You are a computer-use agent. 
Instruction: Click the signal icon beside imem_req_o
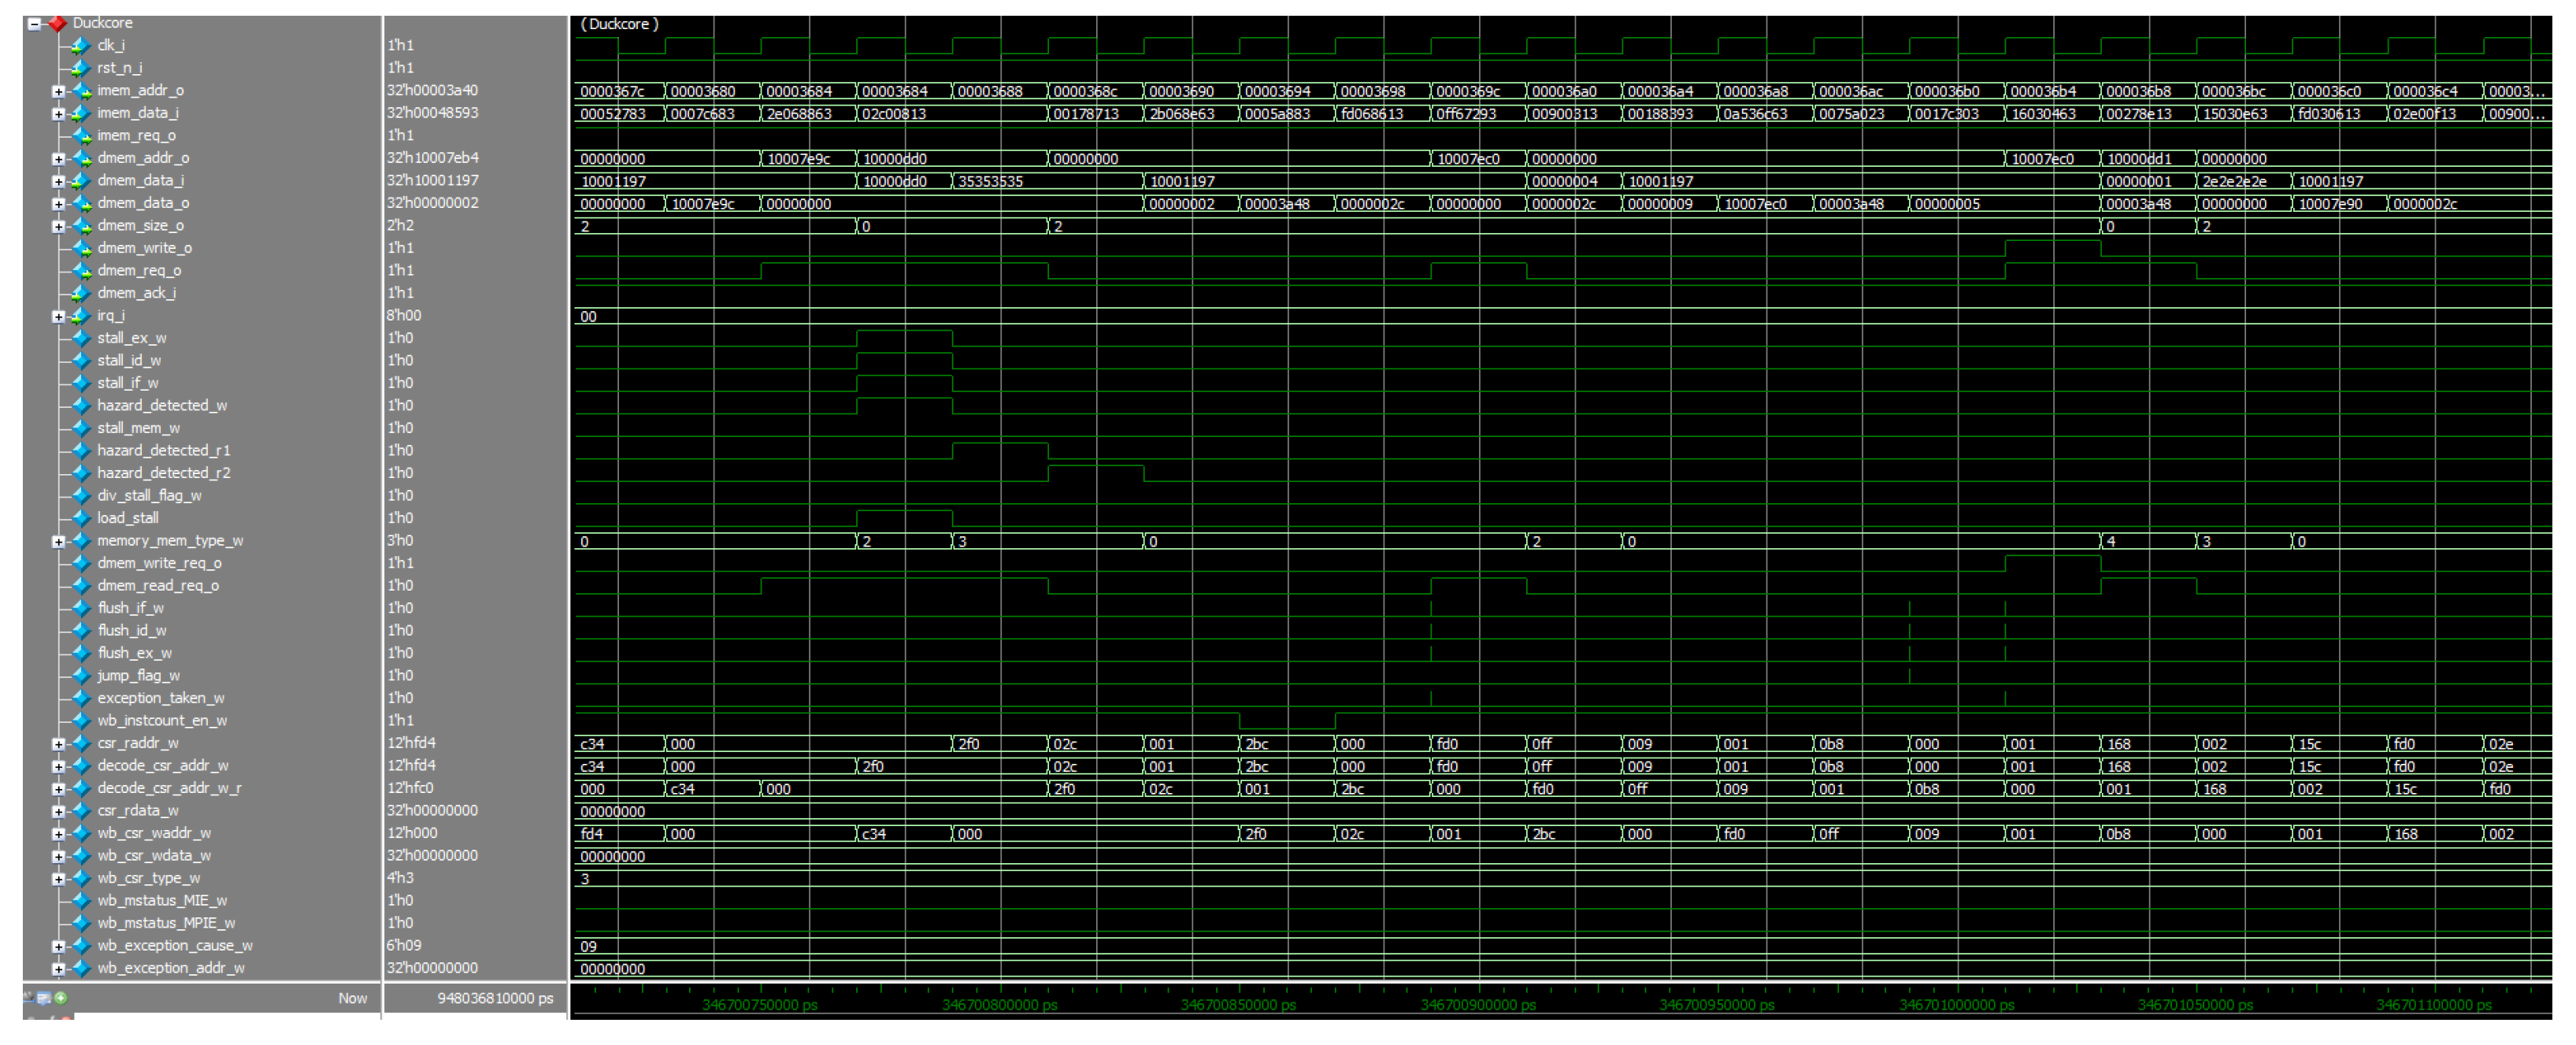click(81, 136)
